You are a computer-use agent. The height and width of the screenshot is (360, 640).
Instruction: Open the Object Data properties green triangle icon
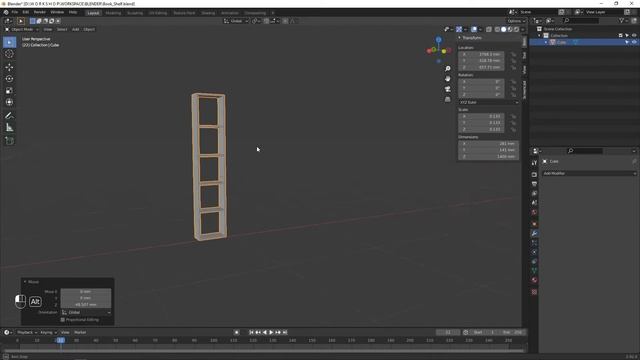tap(534, 270)
